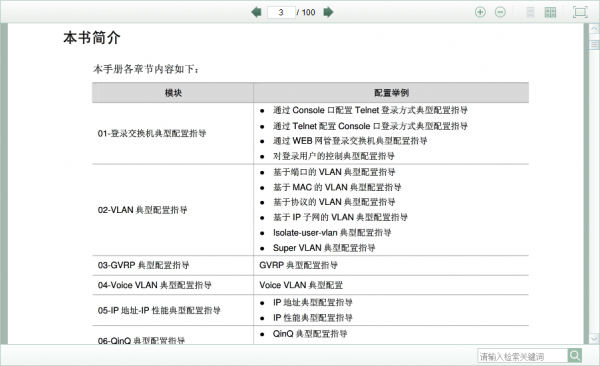Zoom in with the plus icon

(x=480, y=12)
